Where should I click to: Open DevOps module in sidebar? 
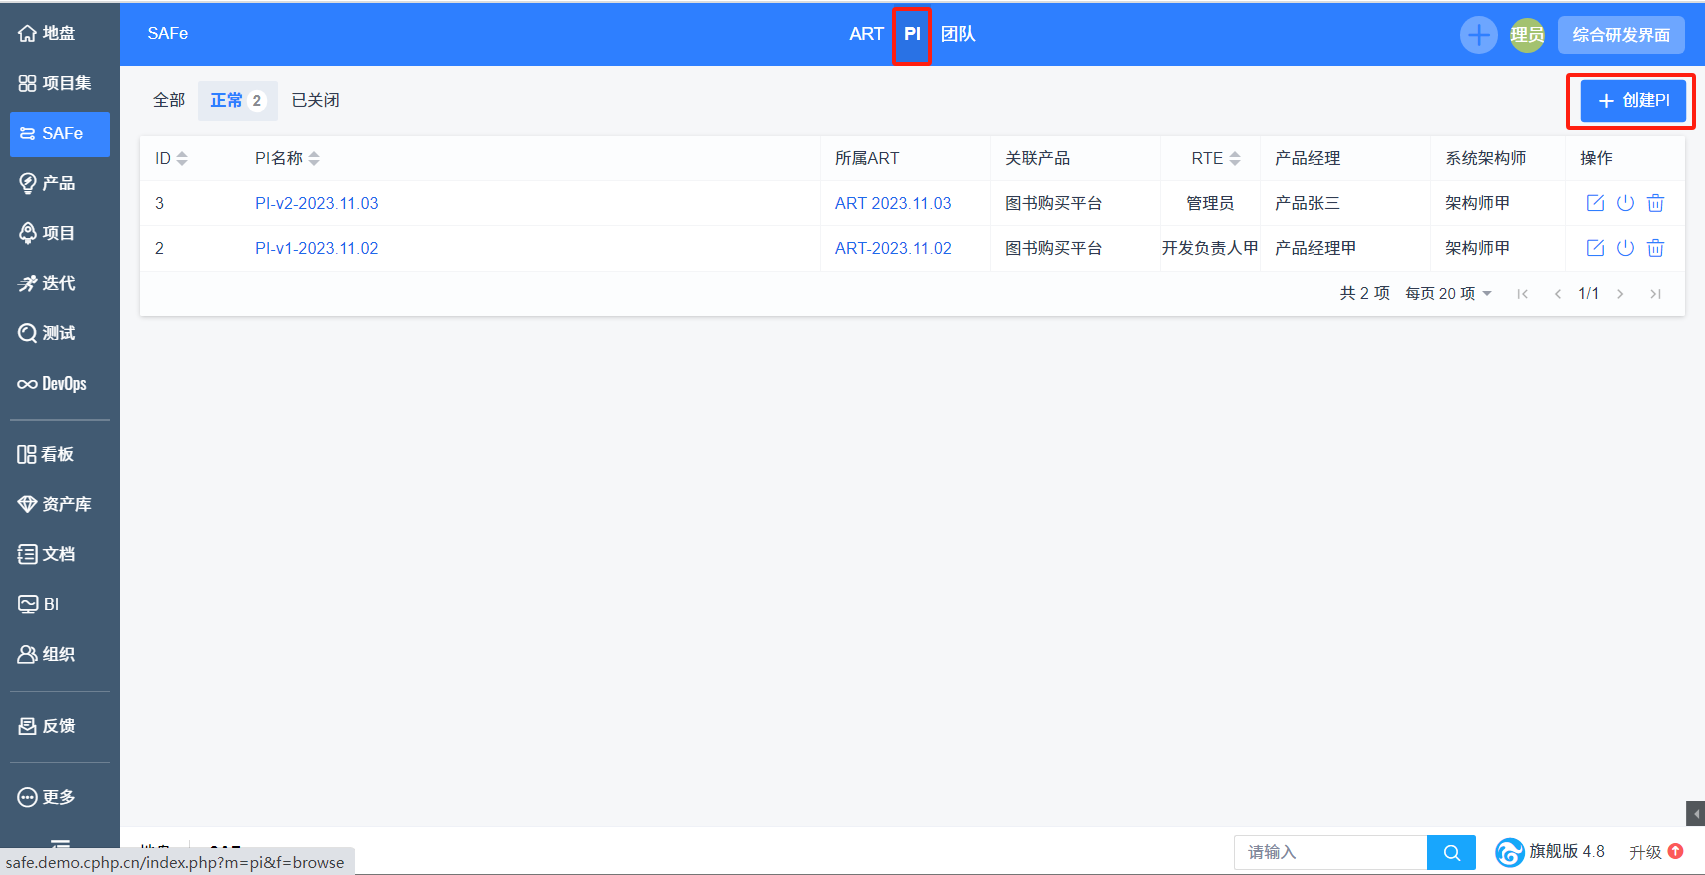[59, 384]
